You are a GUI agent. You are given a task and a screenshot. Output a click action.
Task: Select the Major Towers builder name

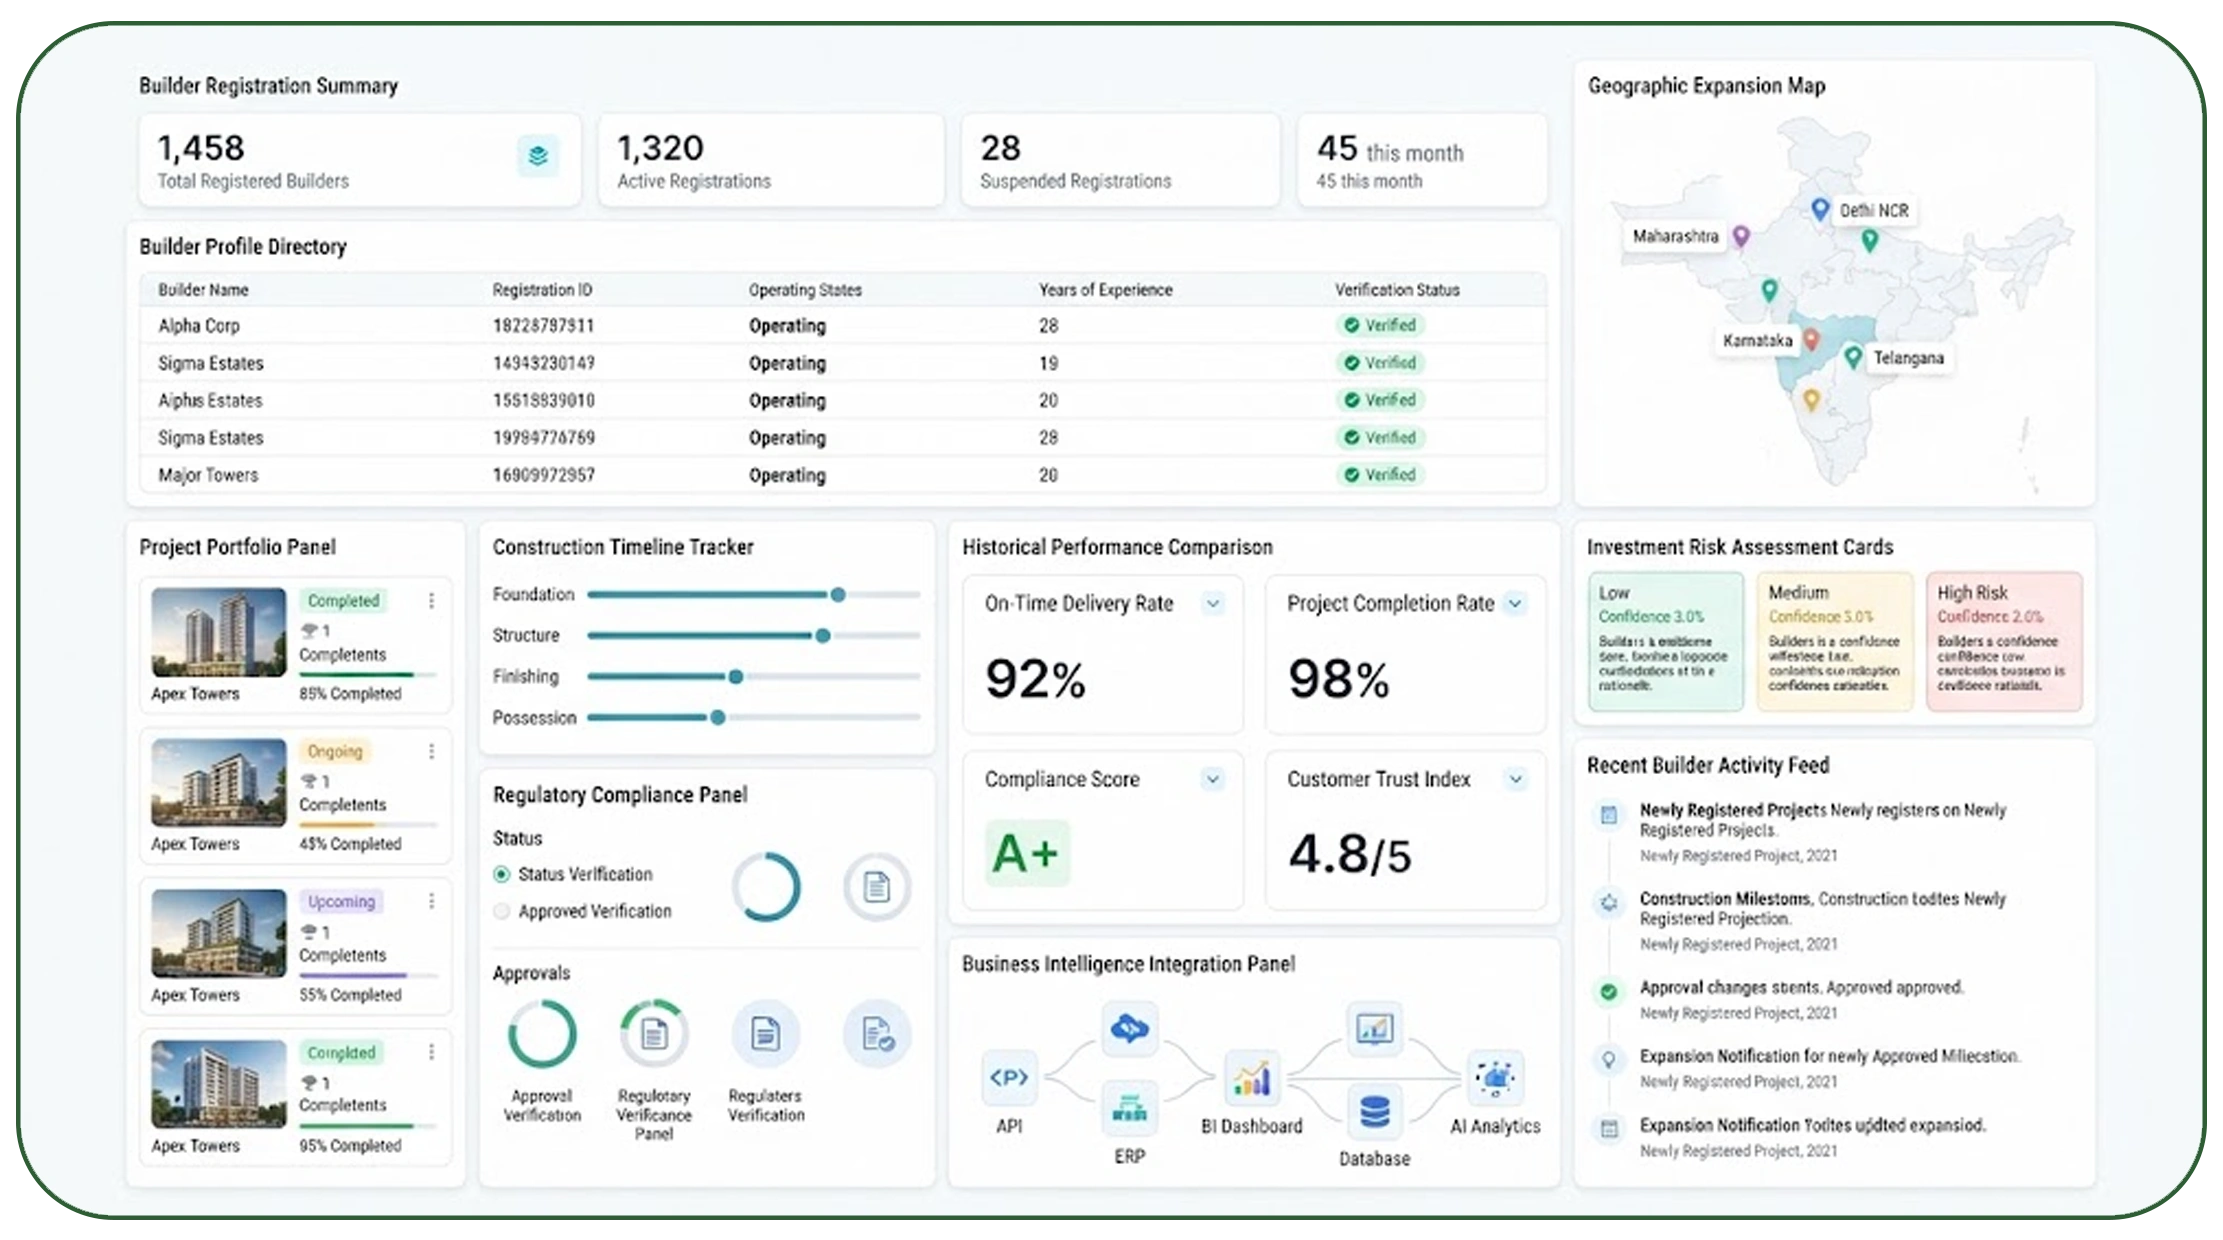pyautogui.click(x=208, y=475)
